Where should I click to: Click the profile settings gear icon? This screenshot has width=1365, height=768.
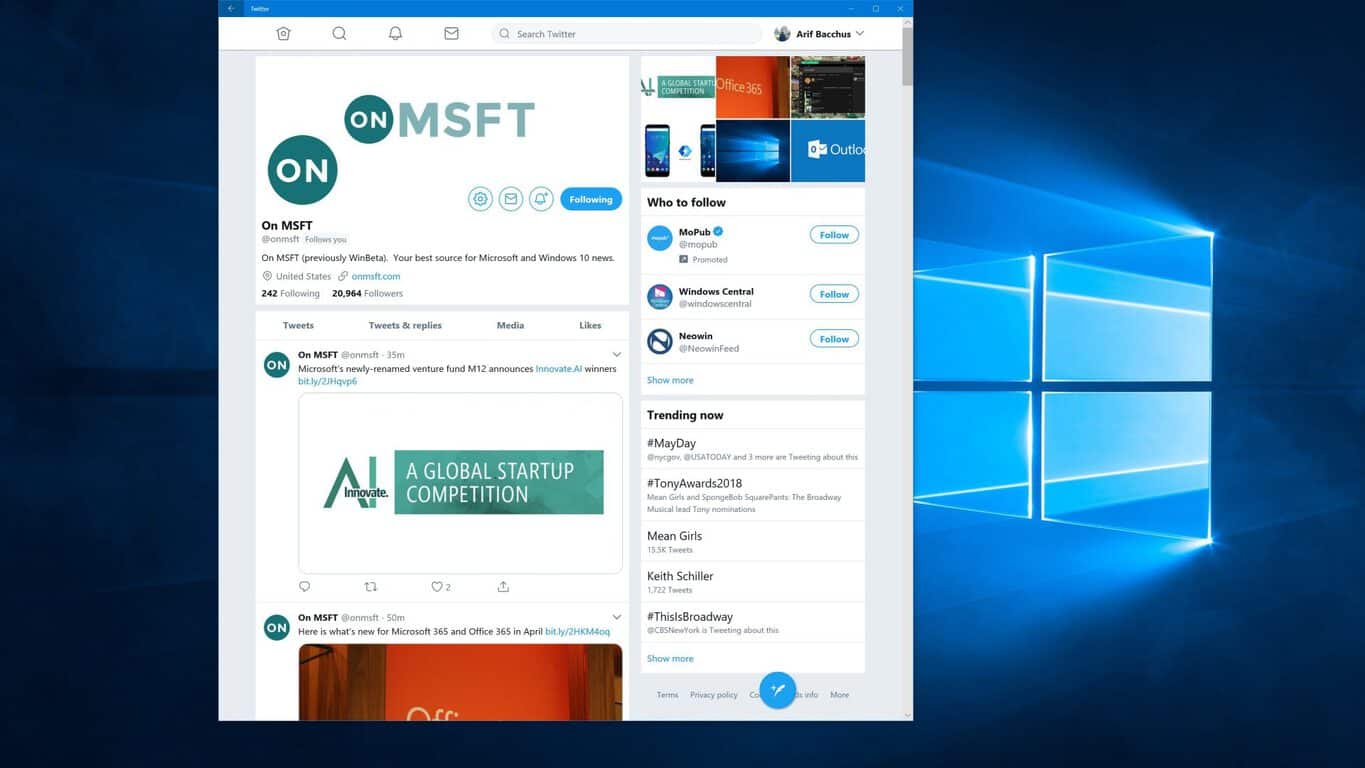pos(480,199)
